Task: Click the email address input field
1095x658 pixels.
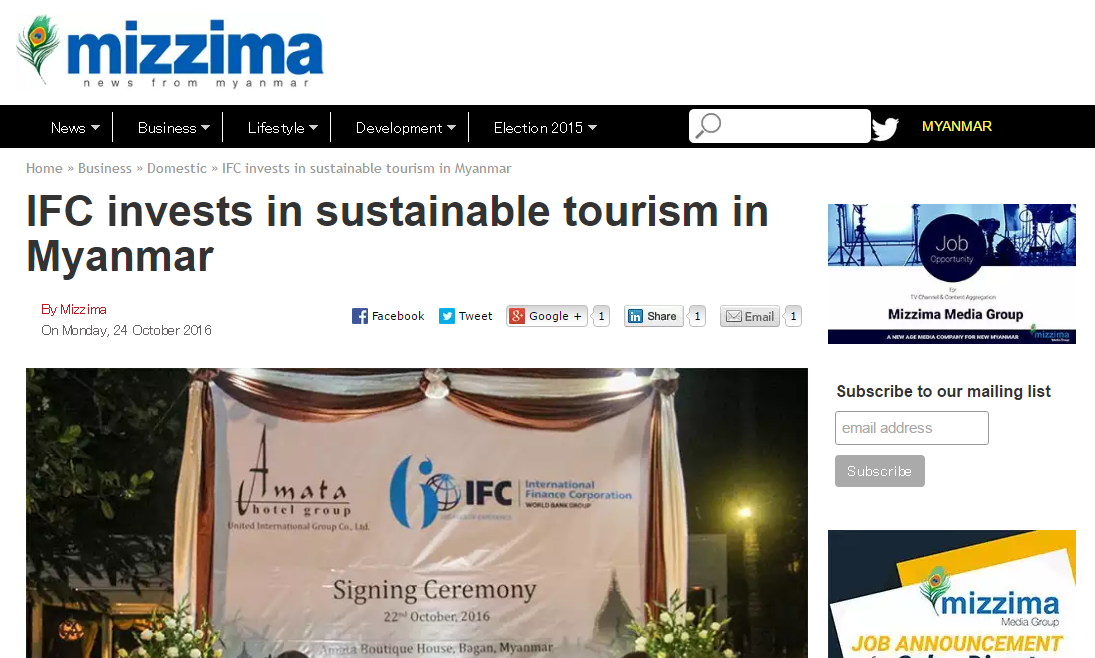Action: click(x=912, y=427)
